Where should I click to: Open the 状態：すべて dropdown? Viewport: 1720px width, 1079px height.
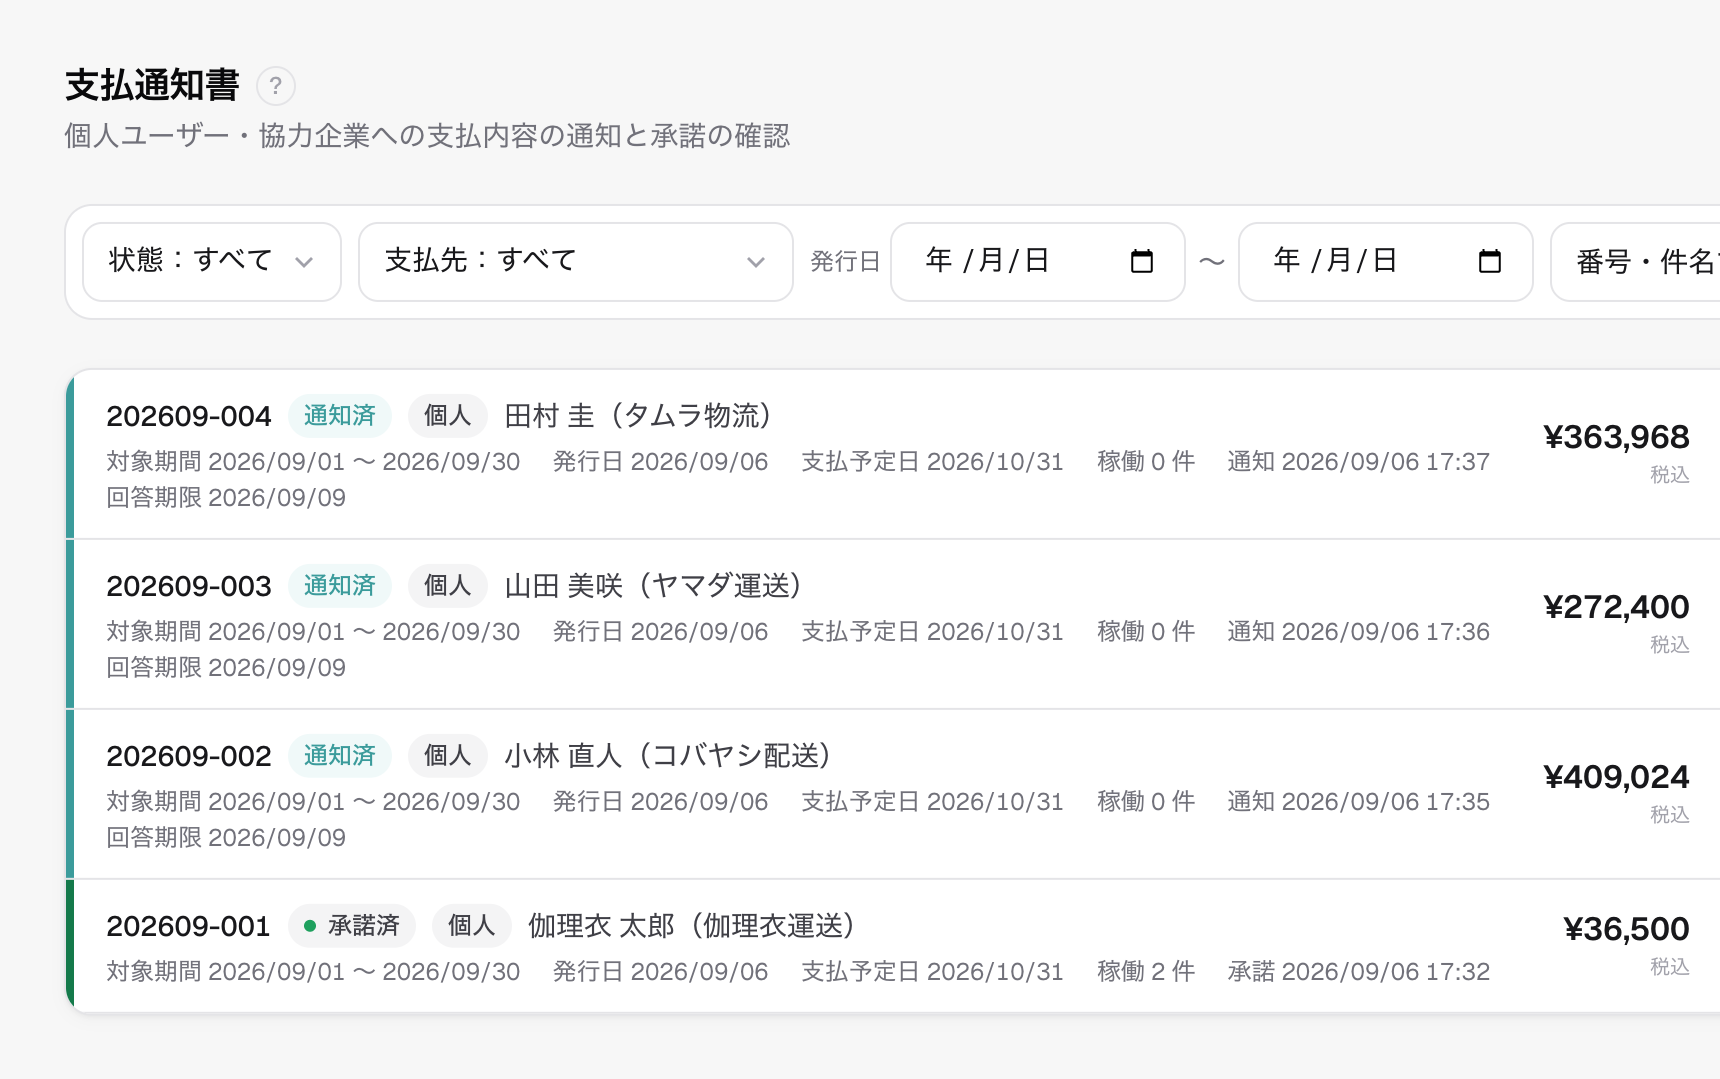click(212, 262)
